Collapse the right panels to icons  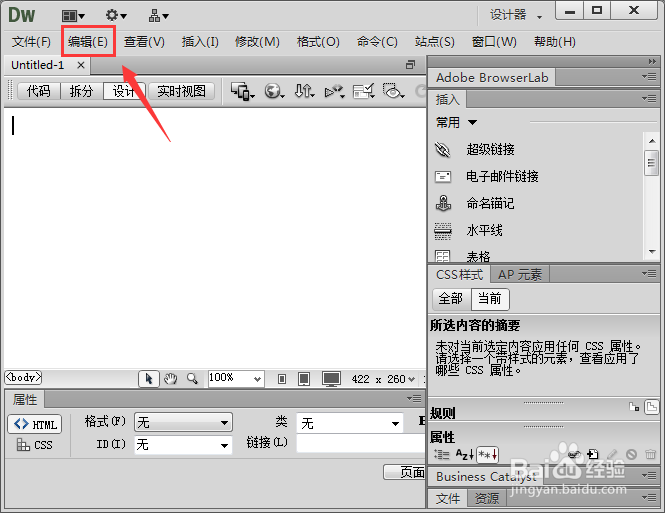tap(652, 61)
